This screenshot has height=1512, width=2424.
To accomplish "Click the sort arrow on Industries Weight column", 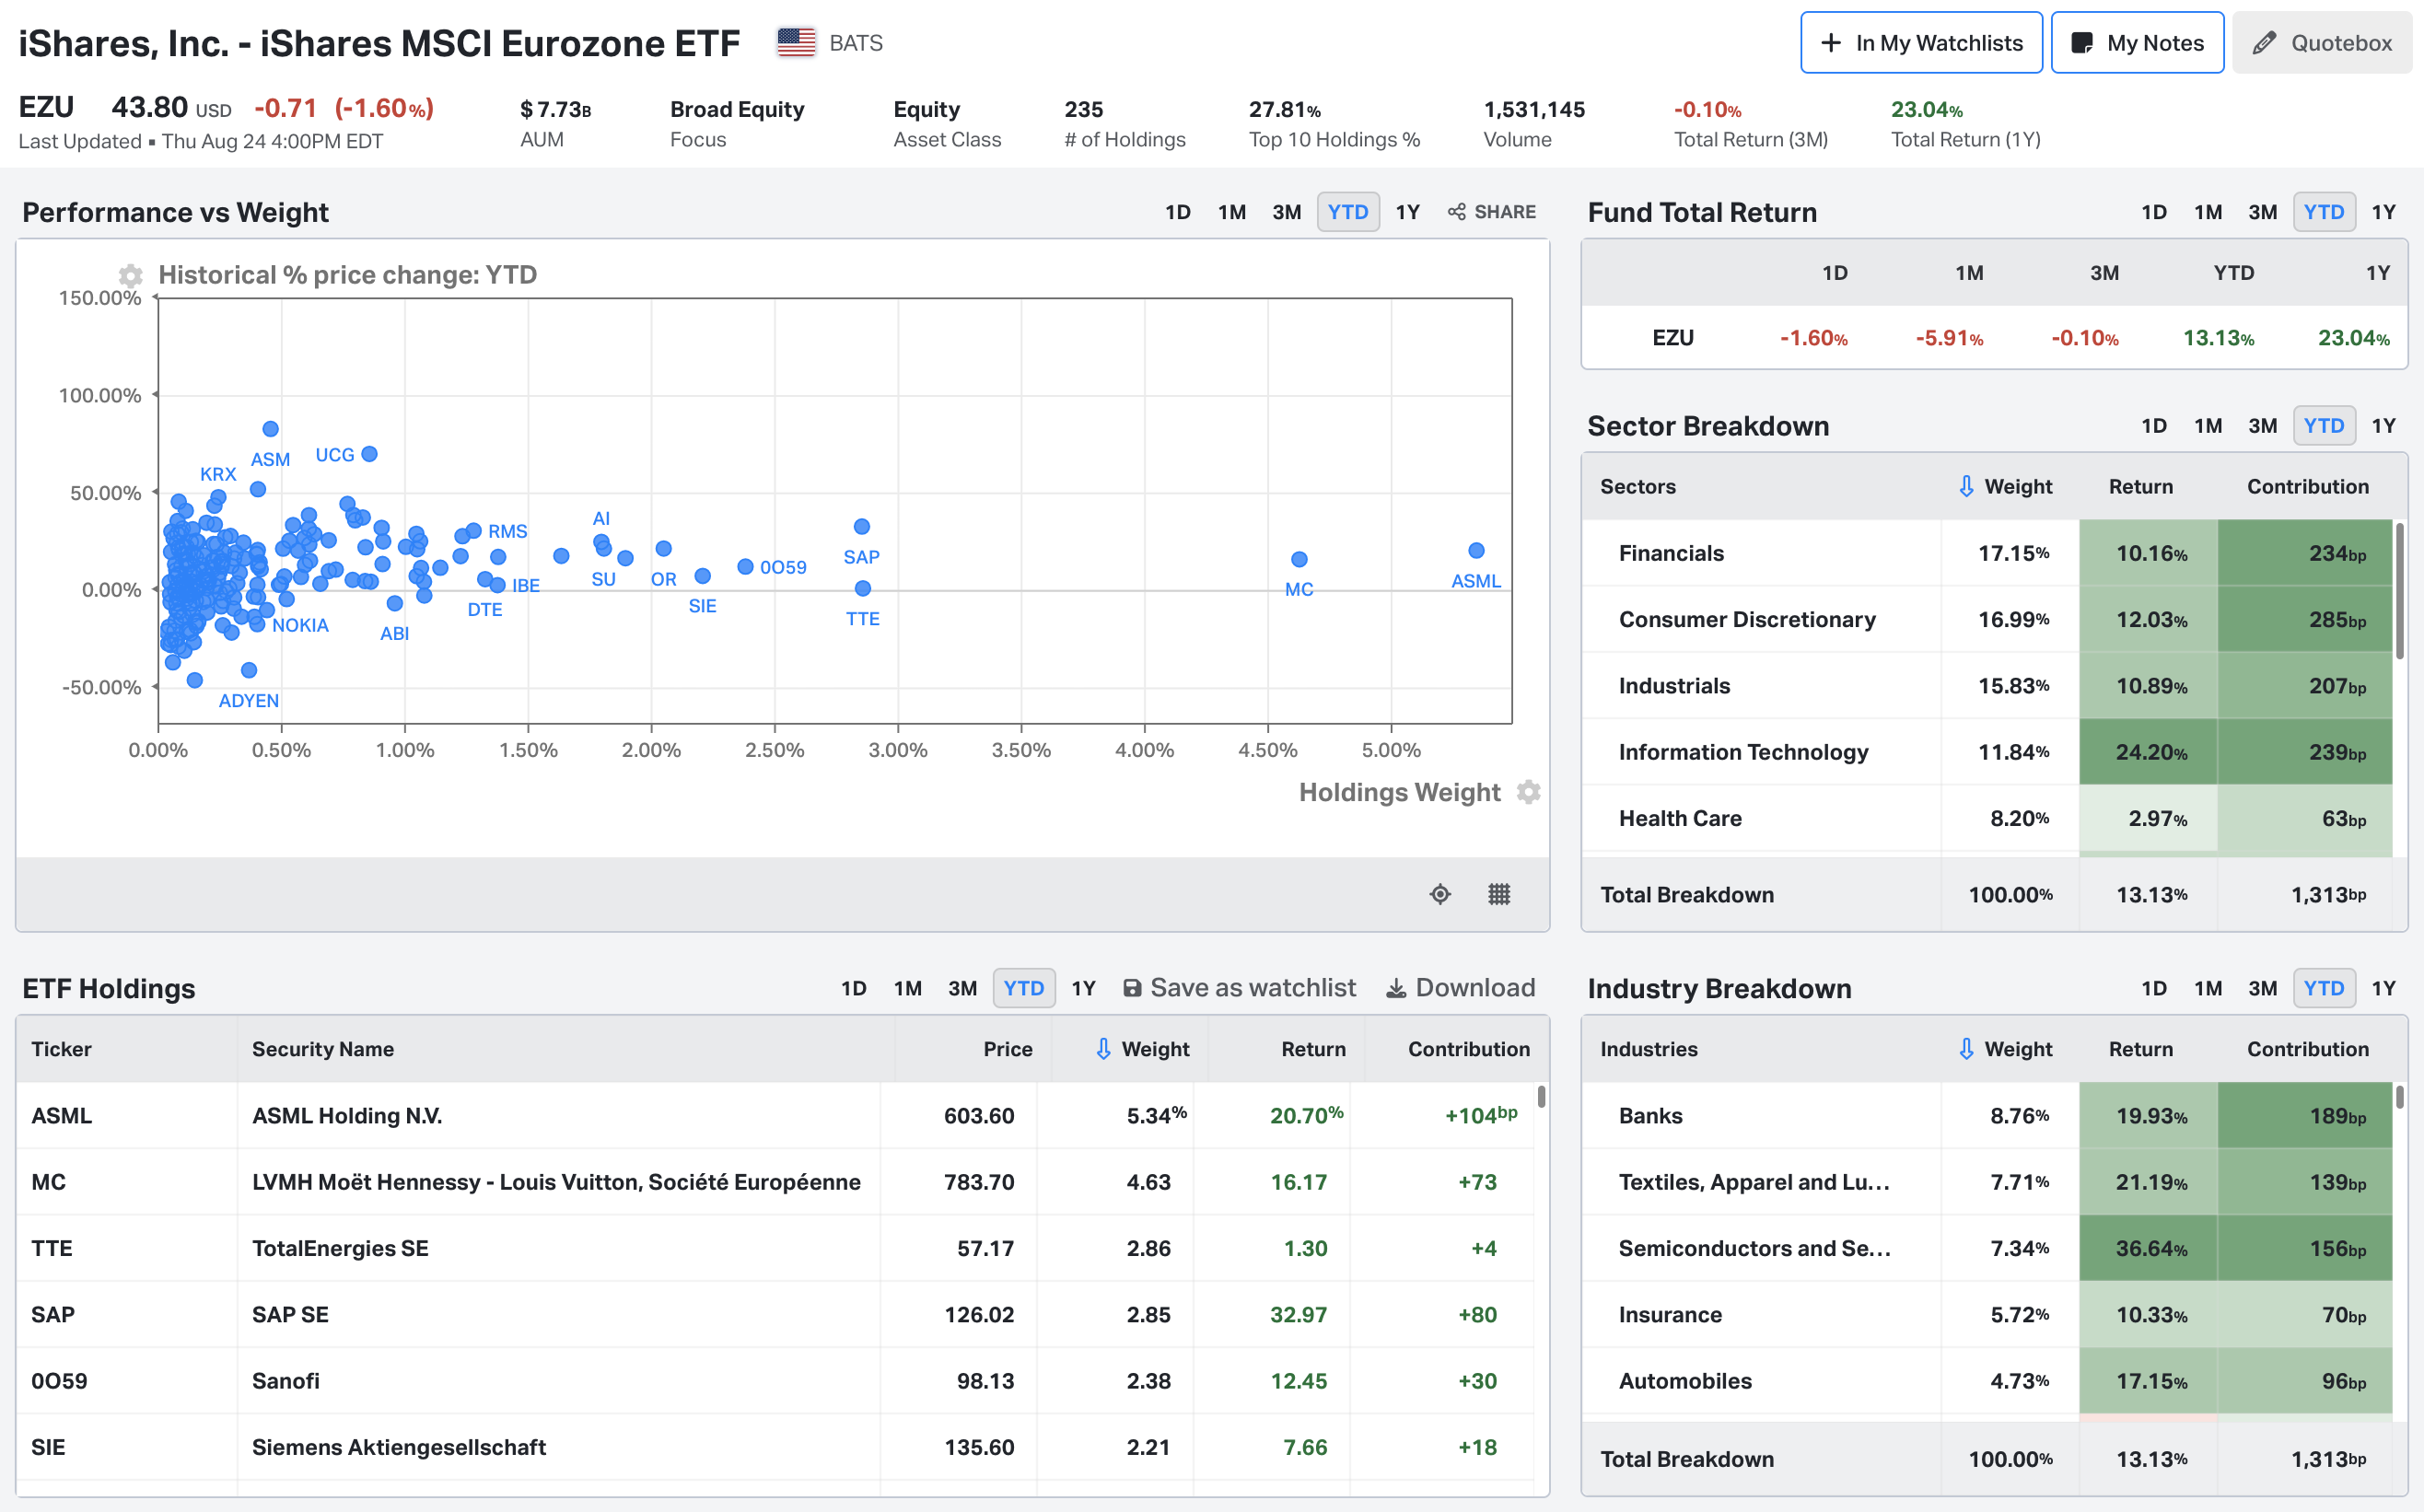I will click(1966, 1049).
